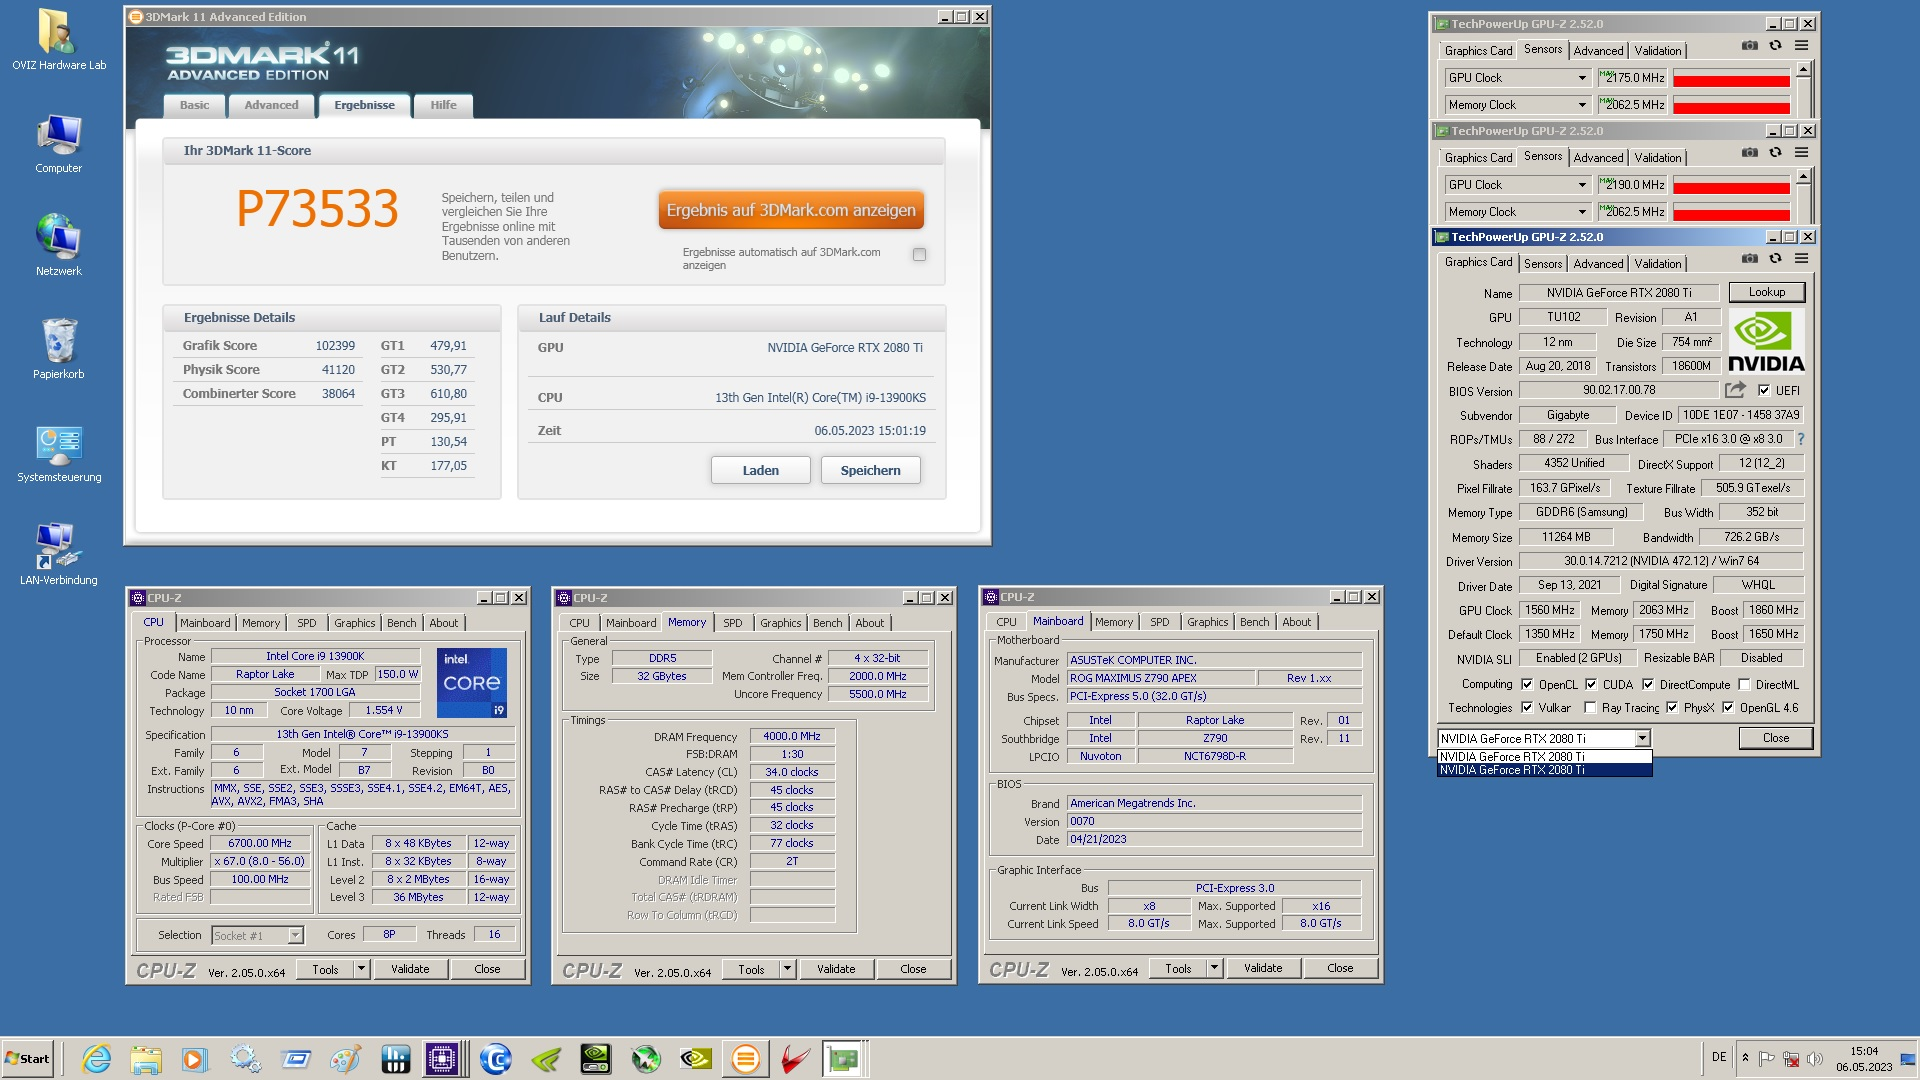Choose the highlighted RTX 2080 Ti list entry
This screenshot has width=1920, height=1080.
[x=1544, y=770]
